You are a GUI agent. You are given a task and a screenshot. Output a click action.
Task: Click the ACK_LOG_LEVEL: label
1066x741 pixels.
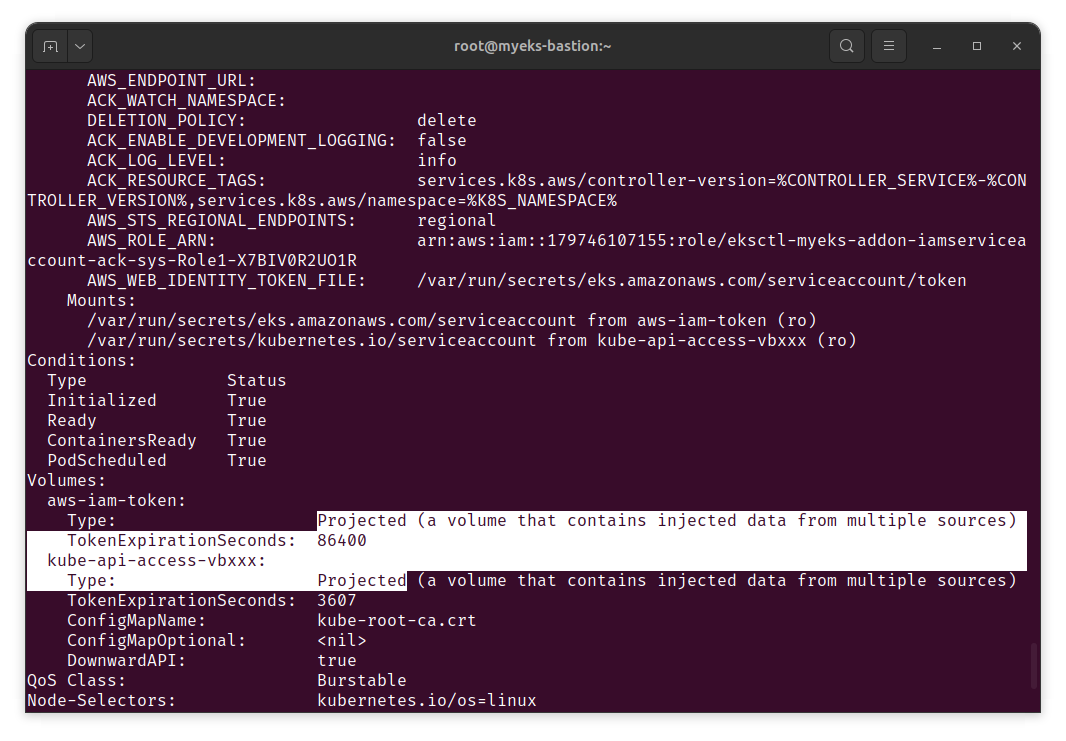click(156, 161)
